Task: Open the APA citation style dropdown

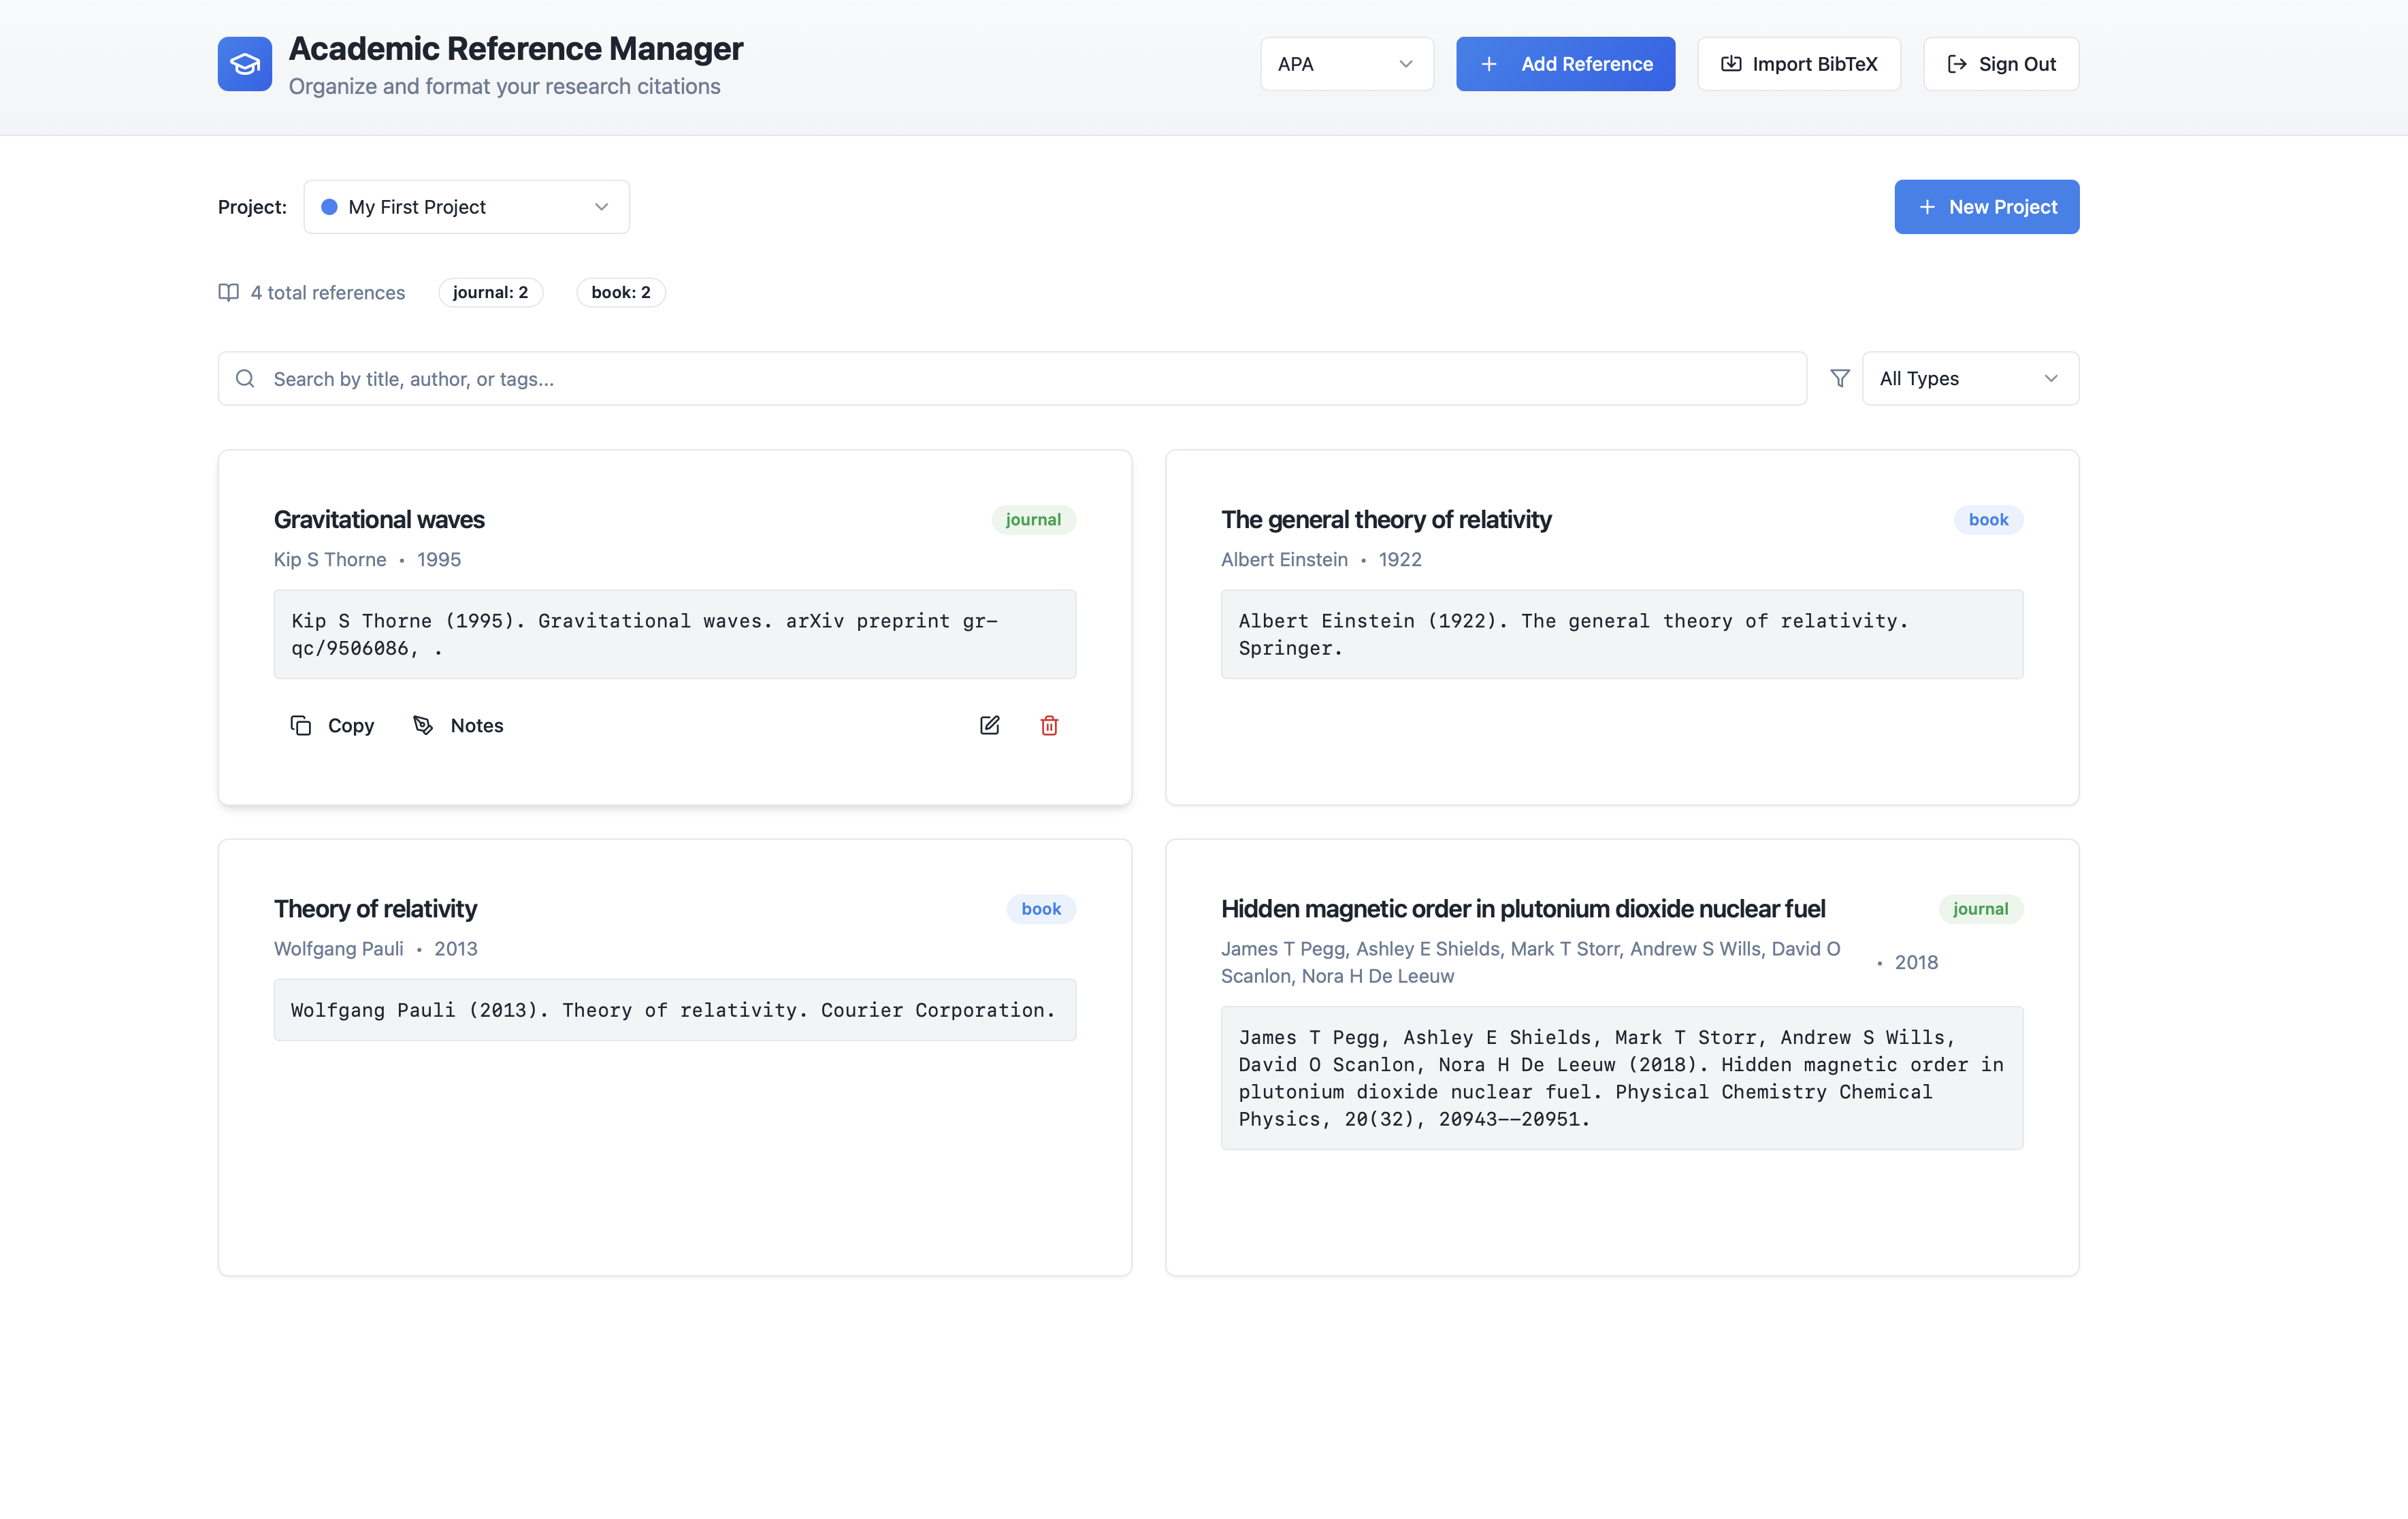Action: pyautogui.click(x=1346, y=64)
